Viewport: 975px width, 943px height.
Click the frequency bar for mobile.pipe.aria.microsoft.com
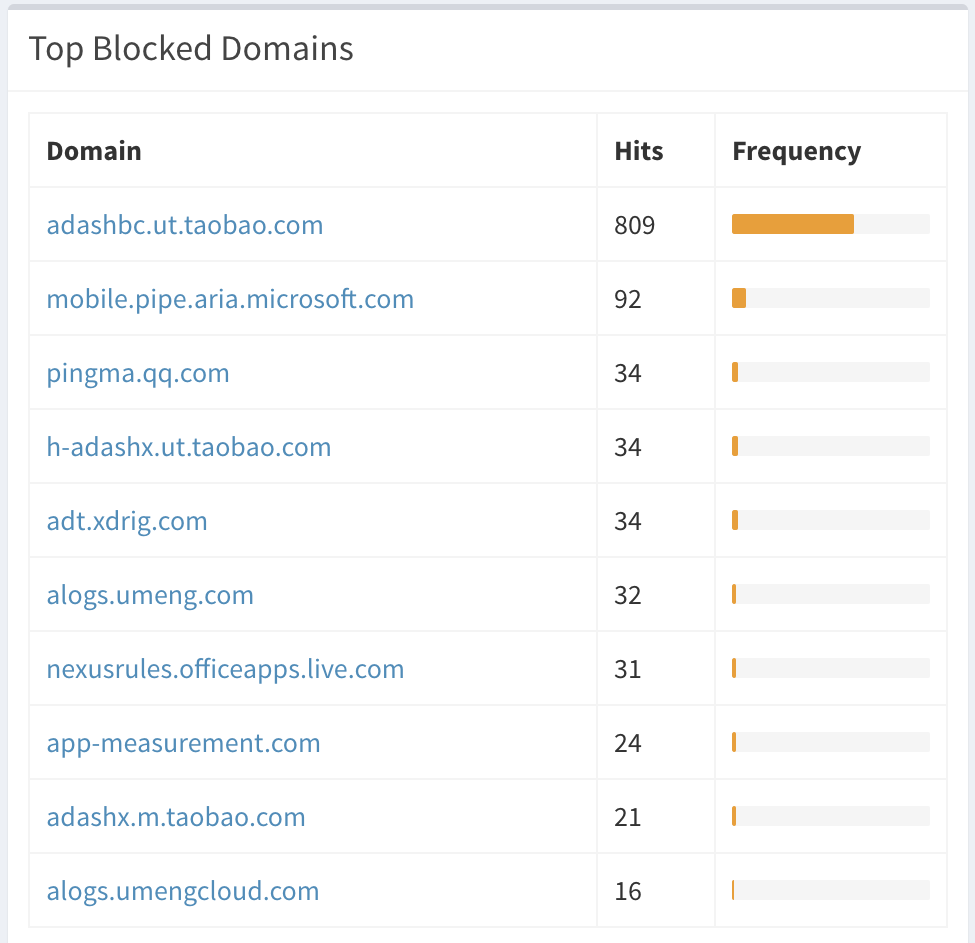coord(830,298)
